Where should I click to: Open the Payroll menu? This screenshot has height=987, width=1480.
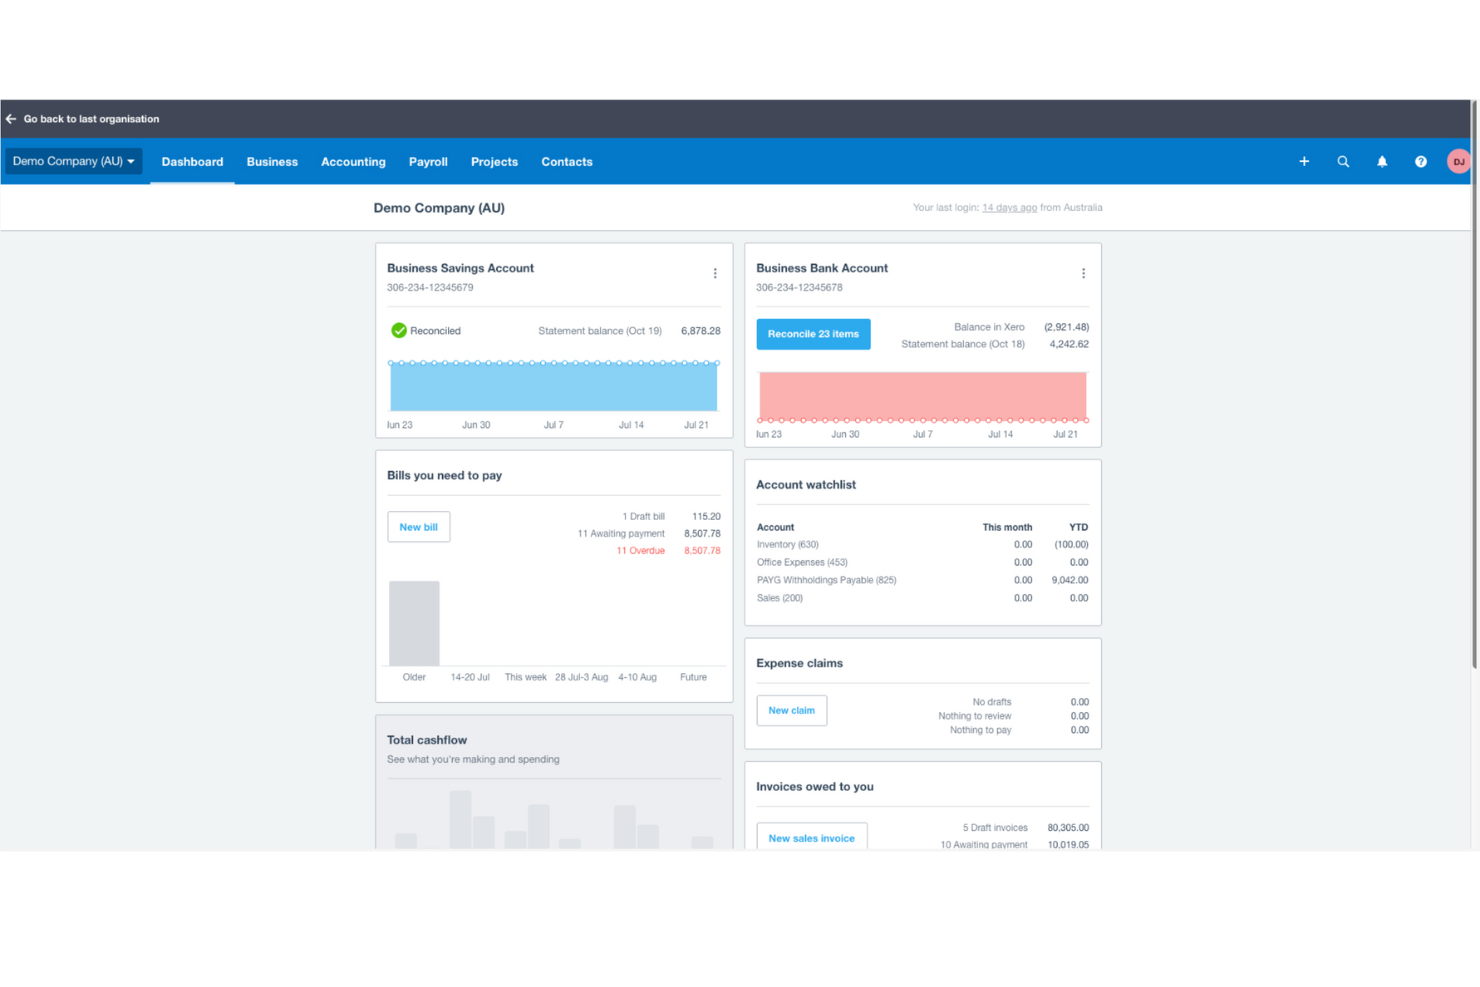tap(428, 162)
